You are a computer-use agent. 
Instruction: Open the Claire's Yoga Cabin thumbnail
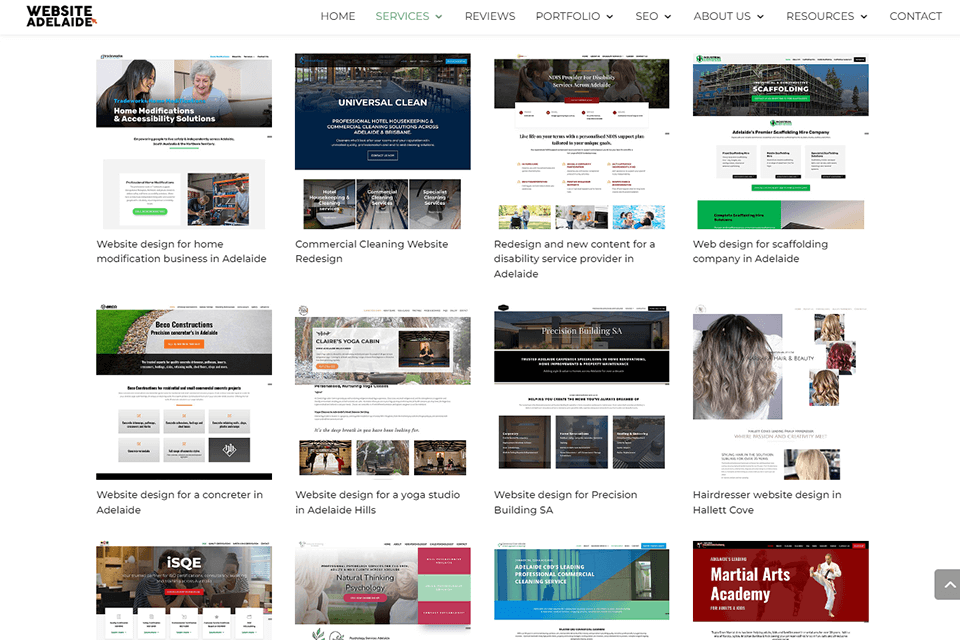tap(383, 392)
